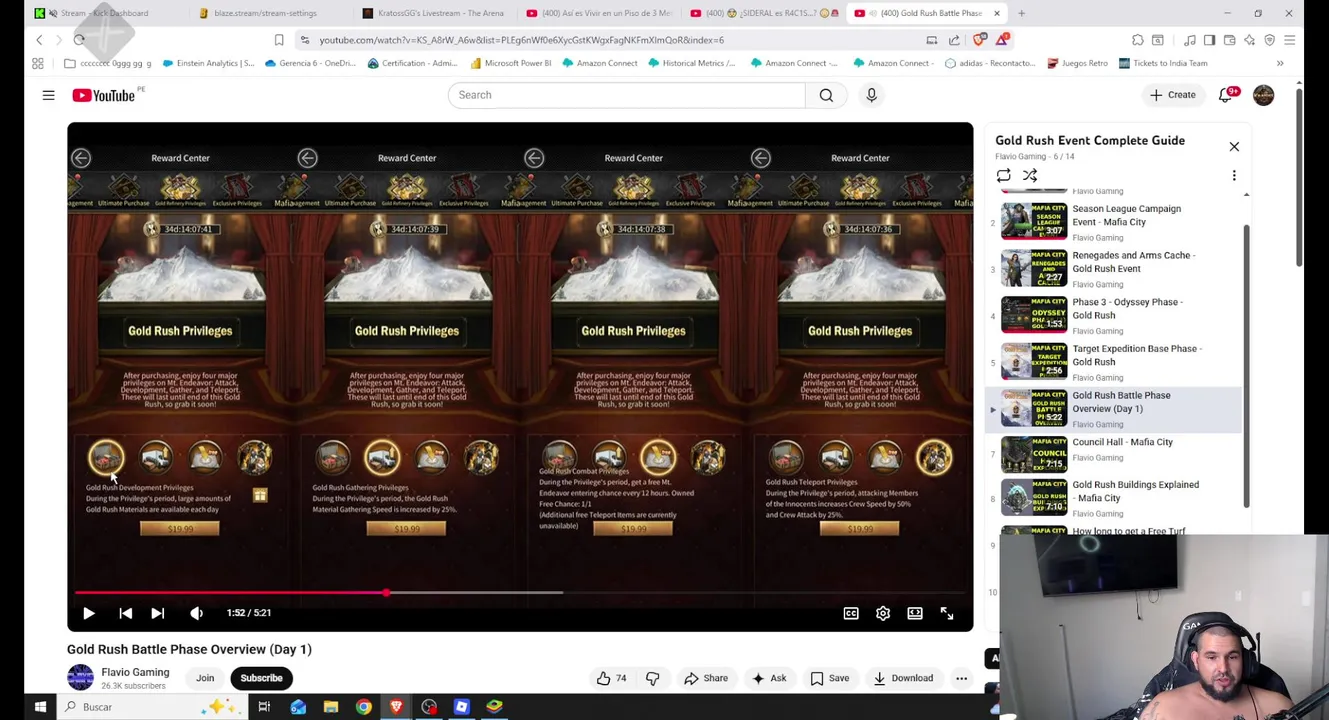The width and height of the screenshot is (1329, 720).
Task: Skip to the previous video
Action: click(x=125, y=613)
